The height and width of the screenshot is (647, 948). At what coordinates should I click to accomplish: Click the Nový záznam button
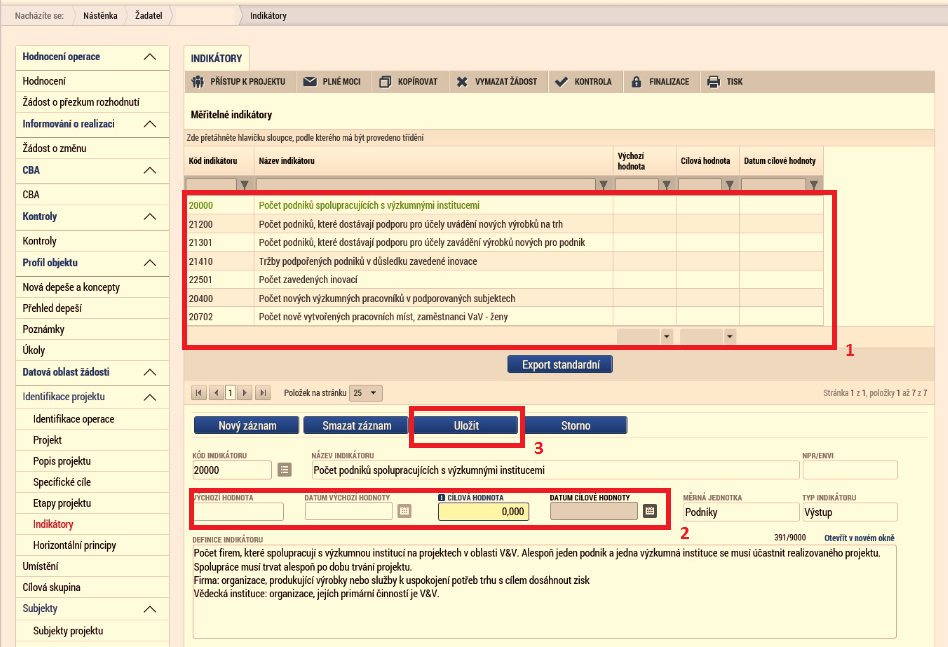[x=247, y=426]
